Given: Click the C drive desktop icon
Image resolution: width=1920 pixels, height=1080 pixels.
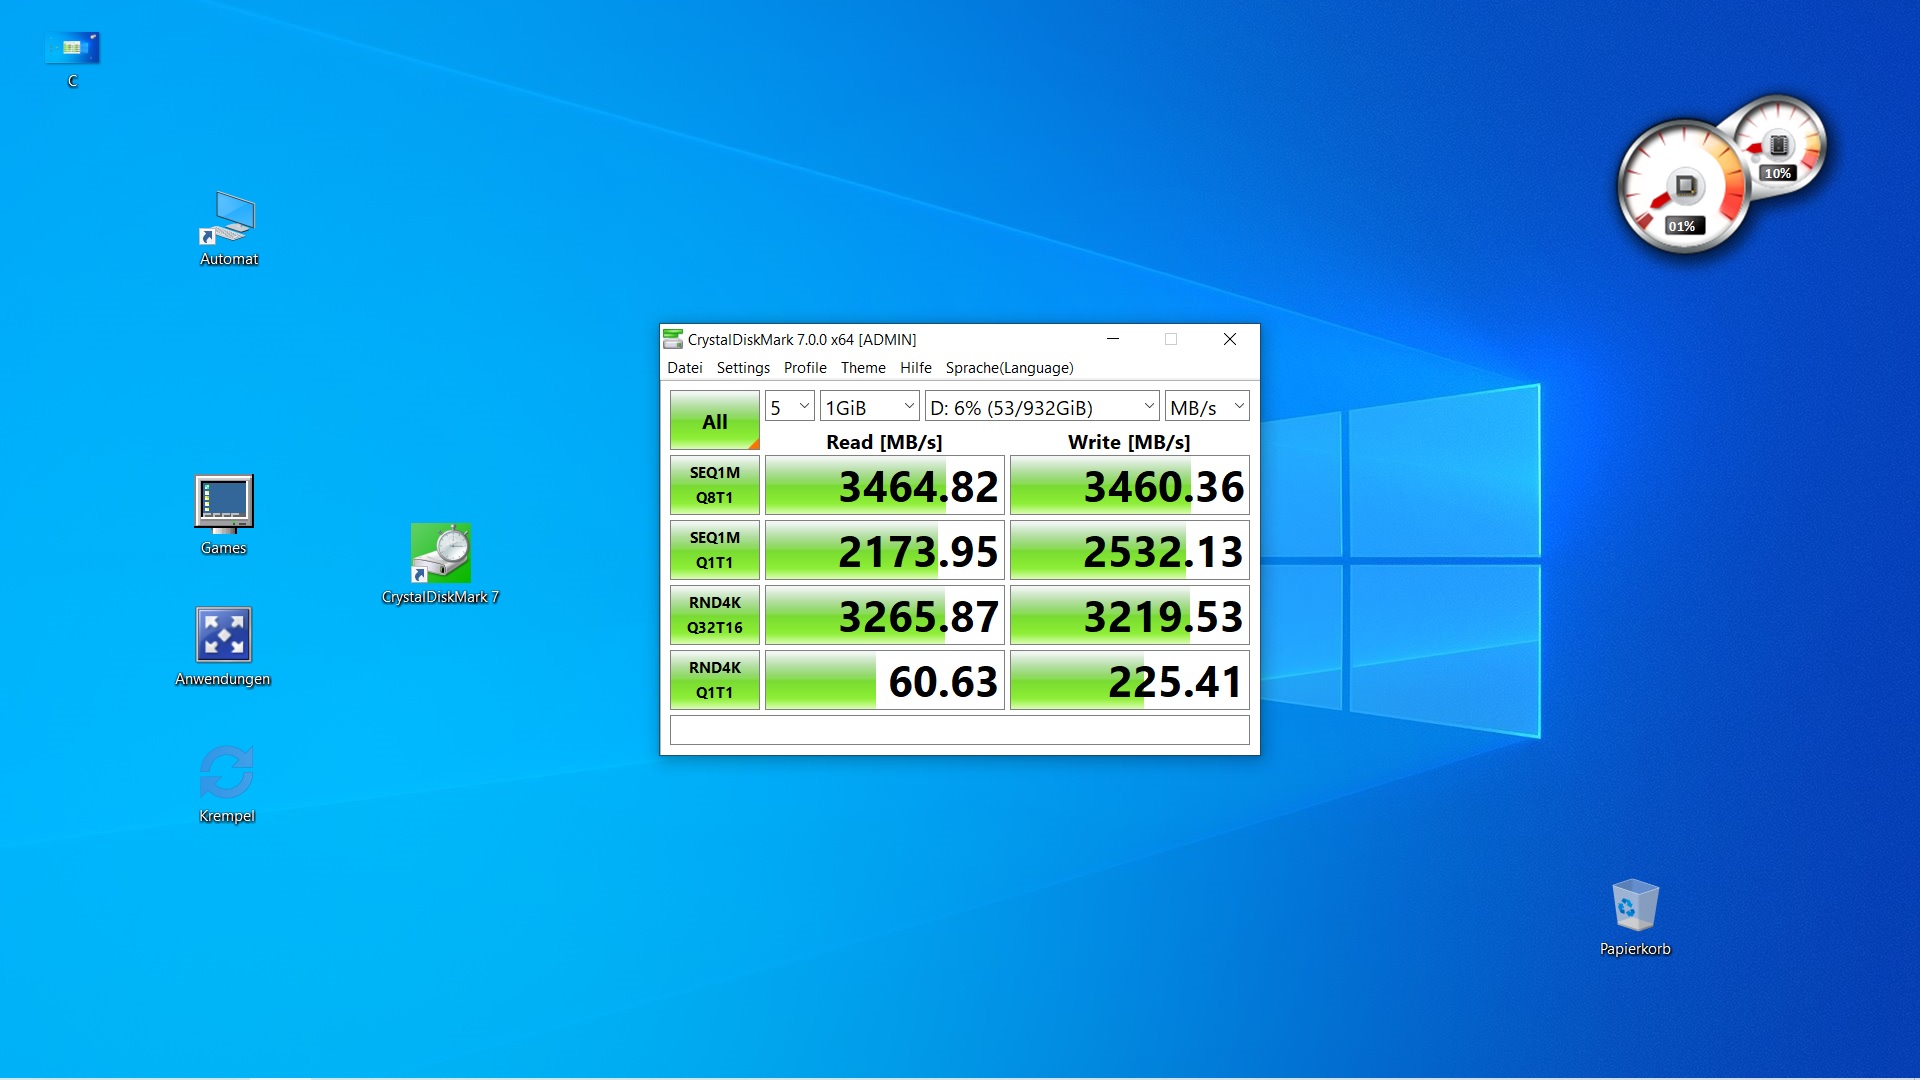Looking at the screenshot, I should tap(72, 50).
